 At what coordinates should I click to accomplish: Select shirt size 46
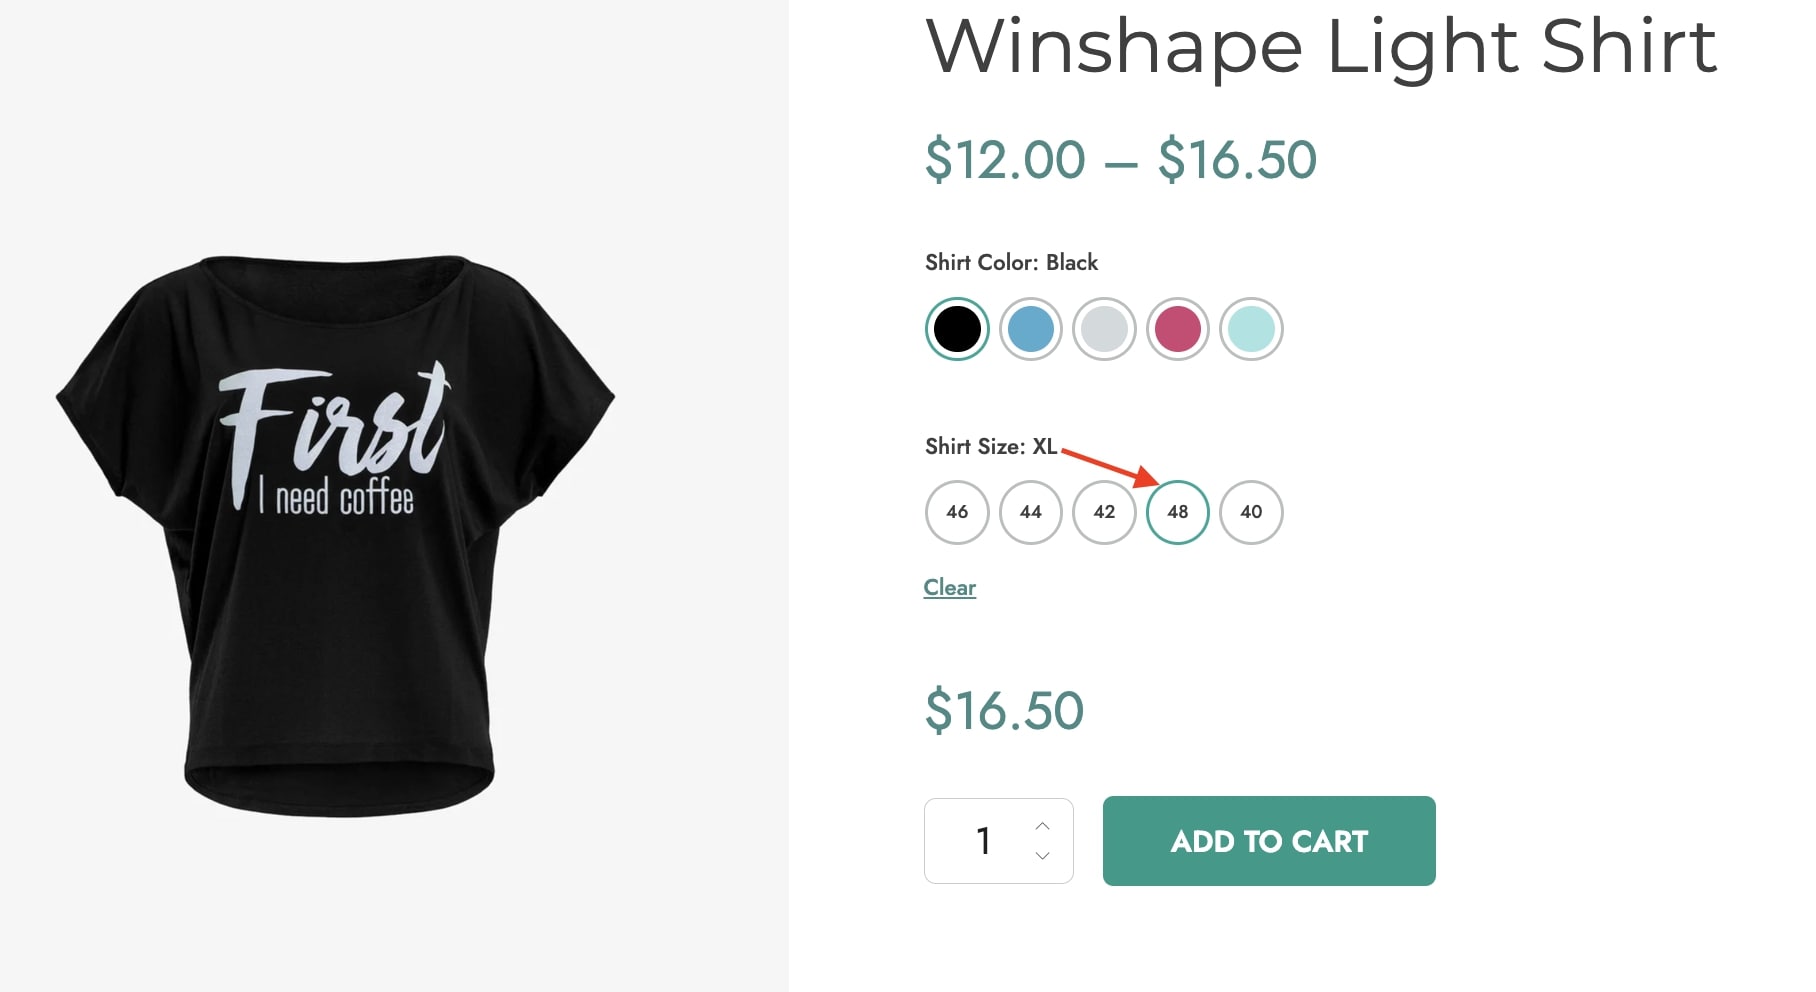pyautogui.click(x=957, y=512)
